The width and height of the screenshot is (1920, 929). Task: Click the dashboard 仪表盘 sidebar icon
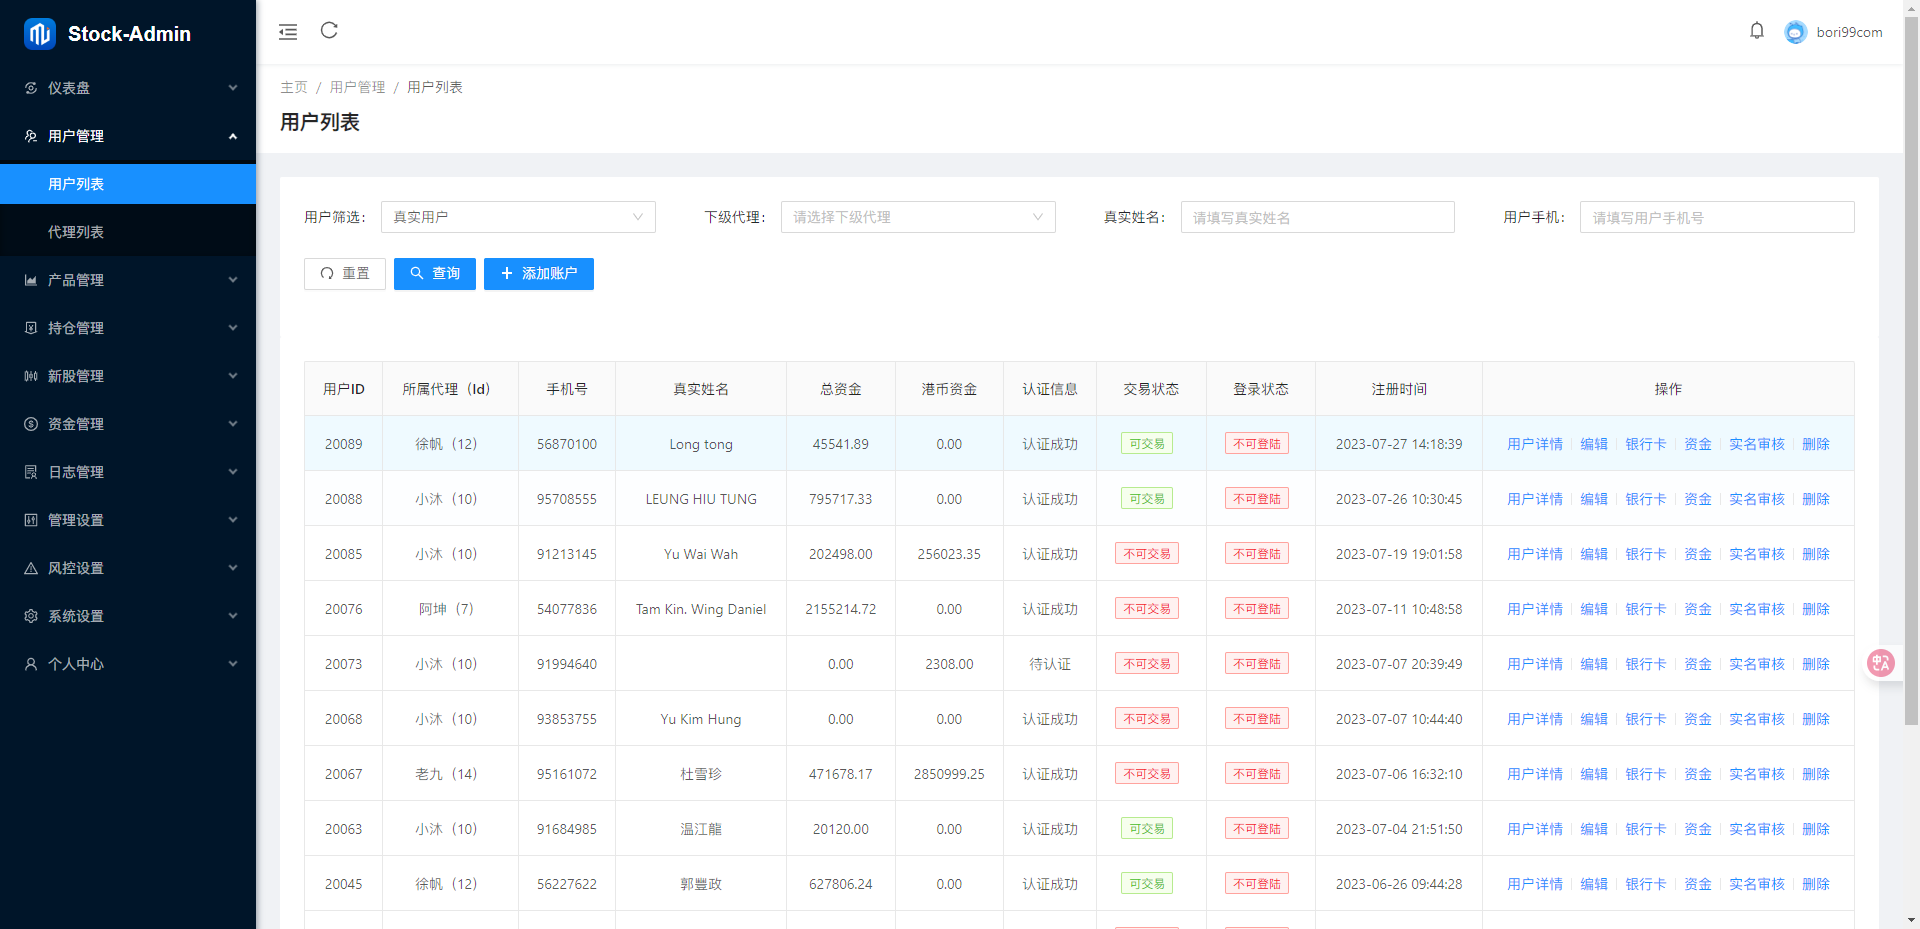coord(31,88)
